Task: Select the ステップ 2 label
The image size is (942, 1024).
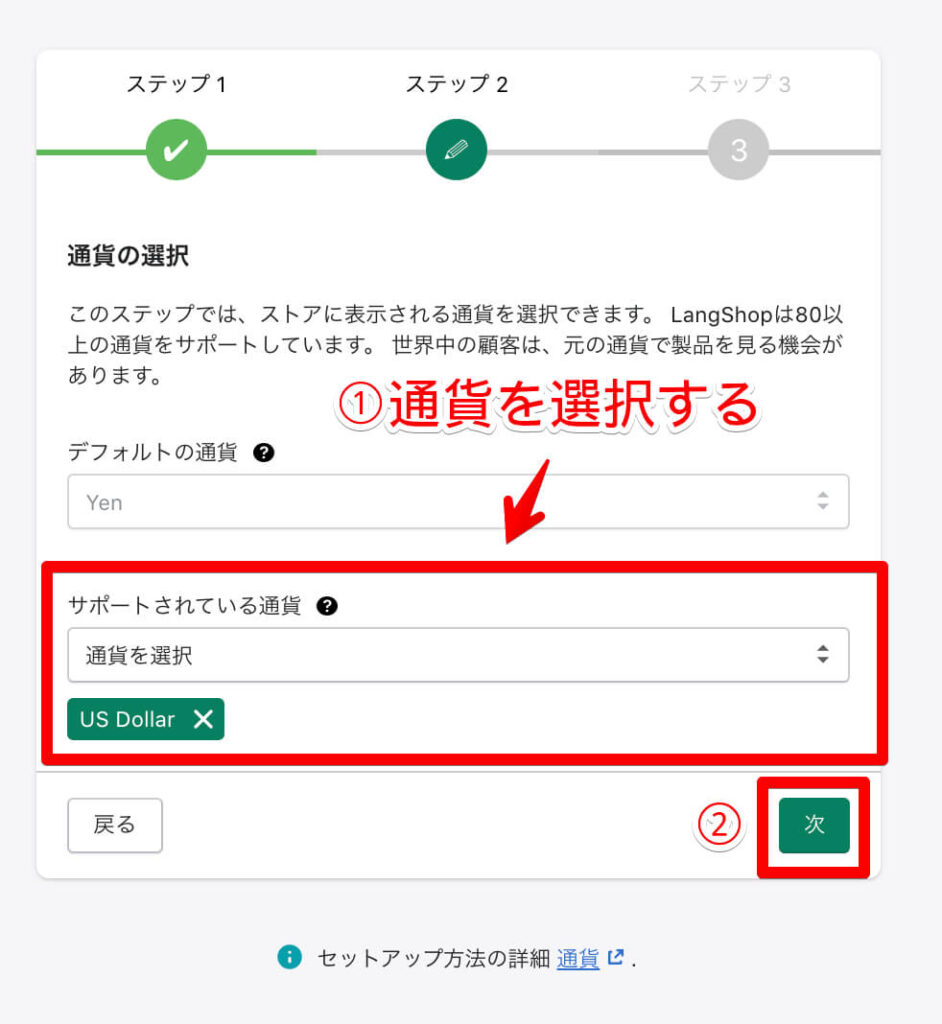Action: [457, 84]
